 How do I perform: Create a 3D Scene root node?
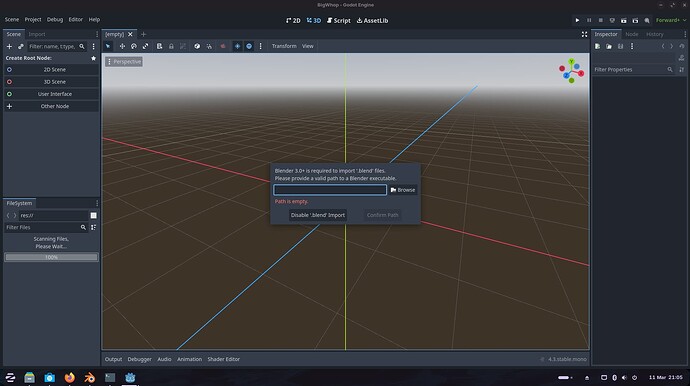click(51, 82)
